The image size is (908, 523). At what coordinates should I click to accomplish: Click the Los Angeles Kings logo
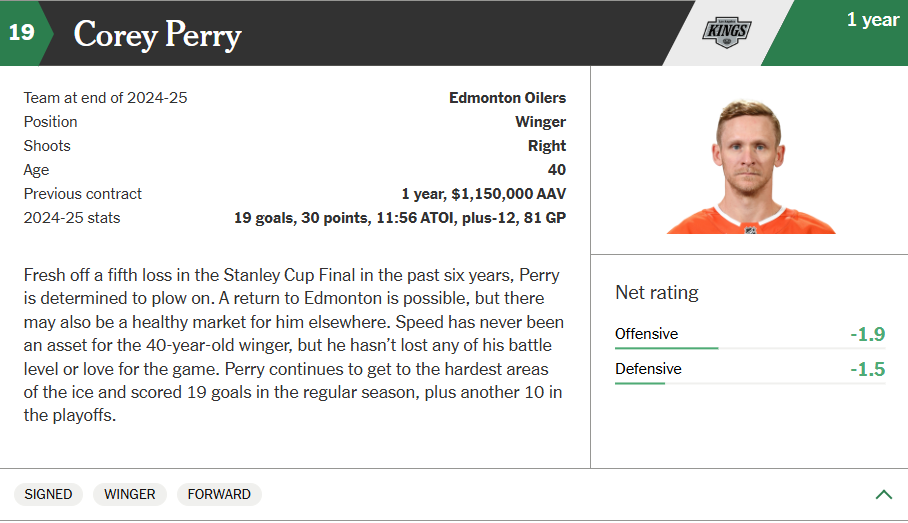[x=727, y=32]
